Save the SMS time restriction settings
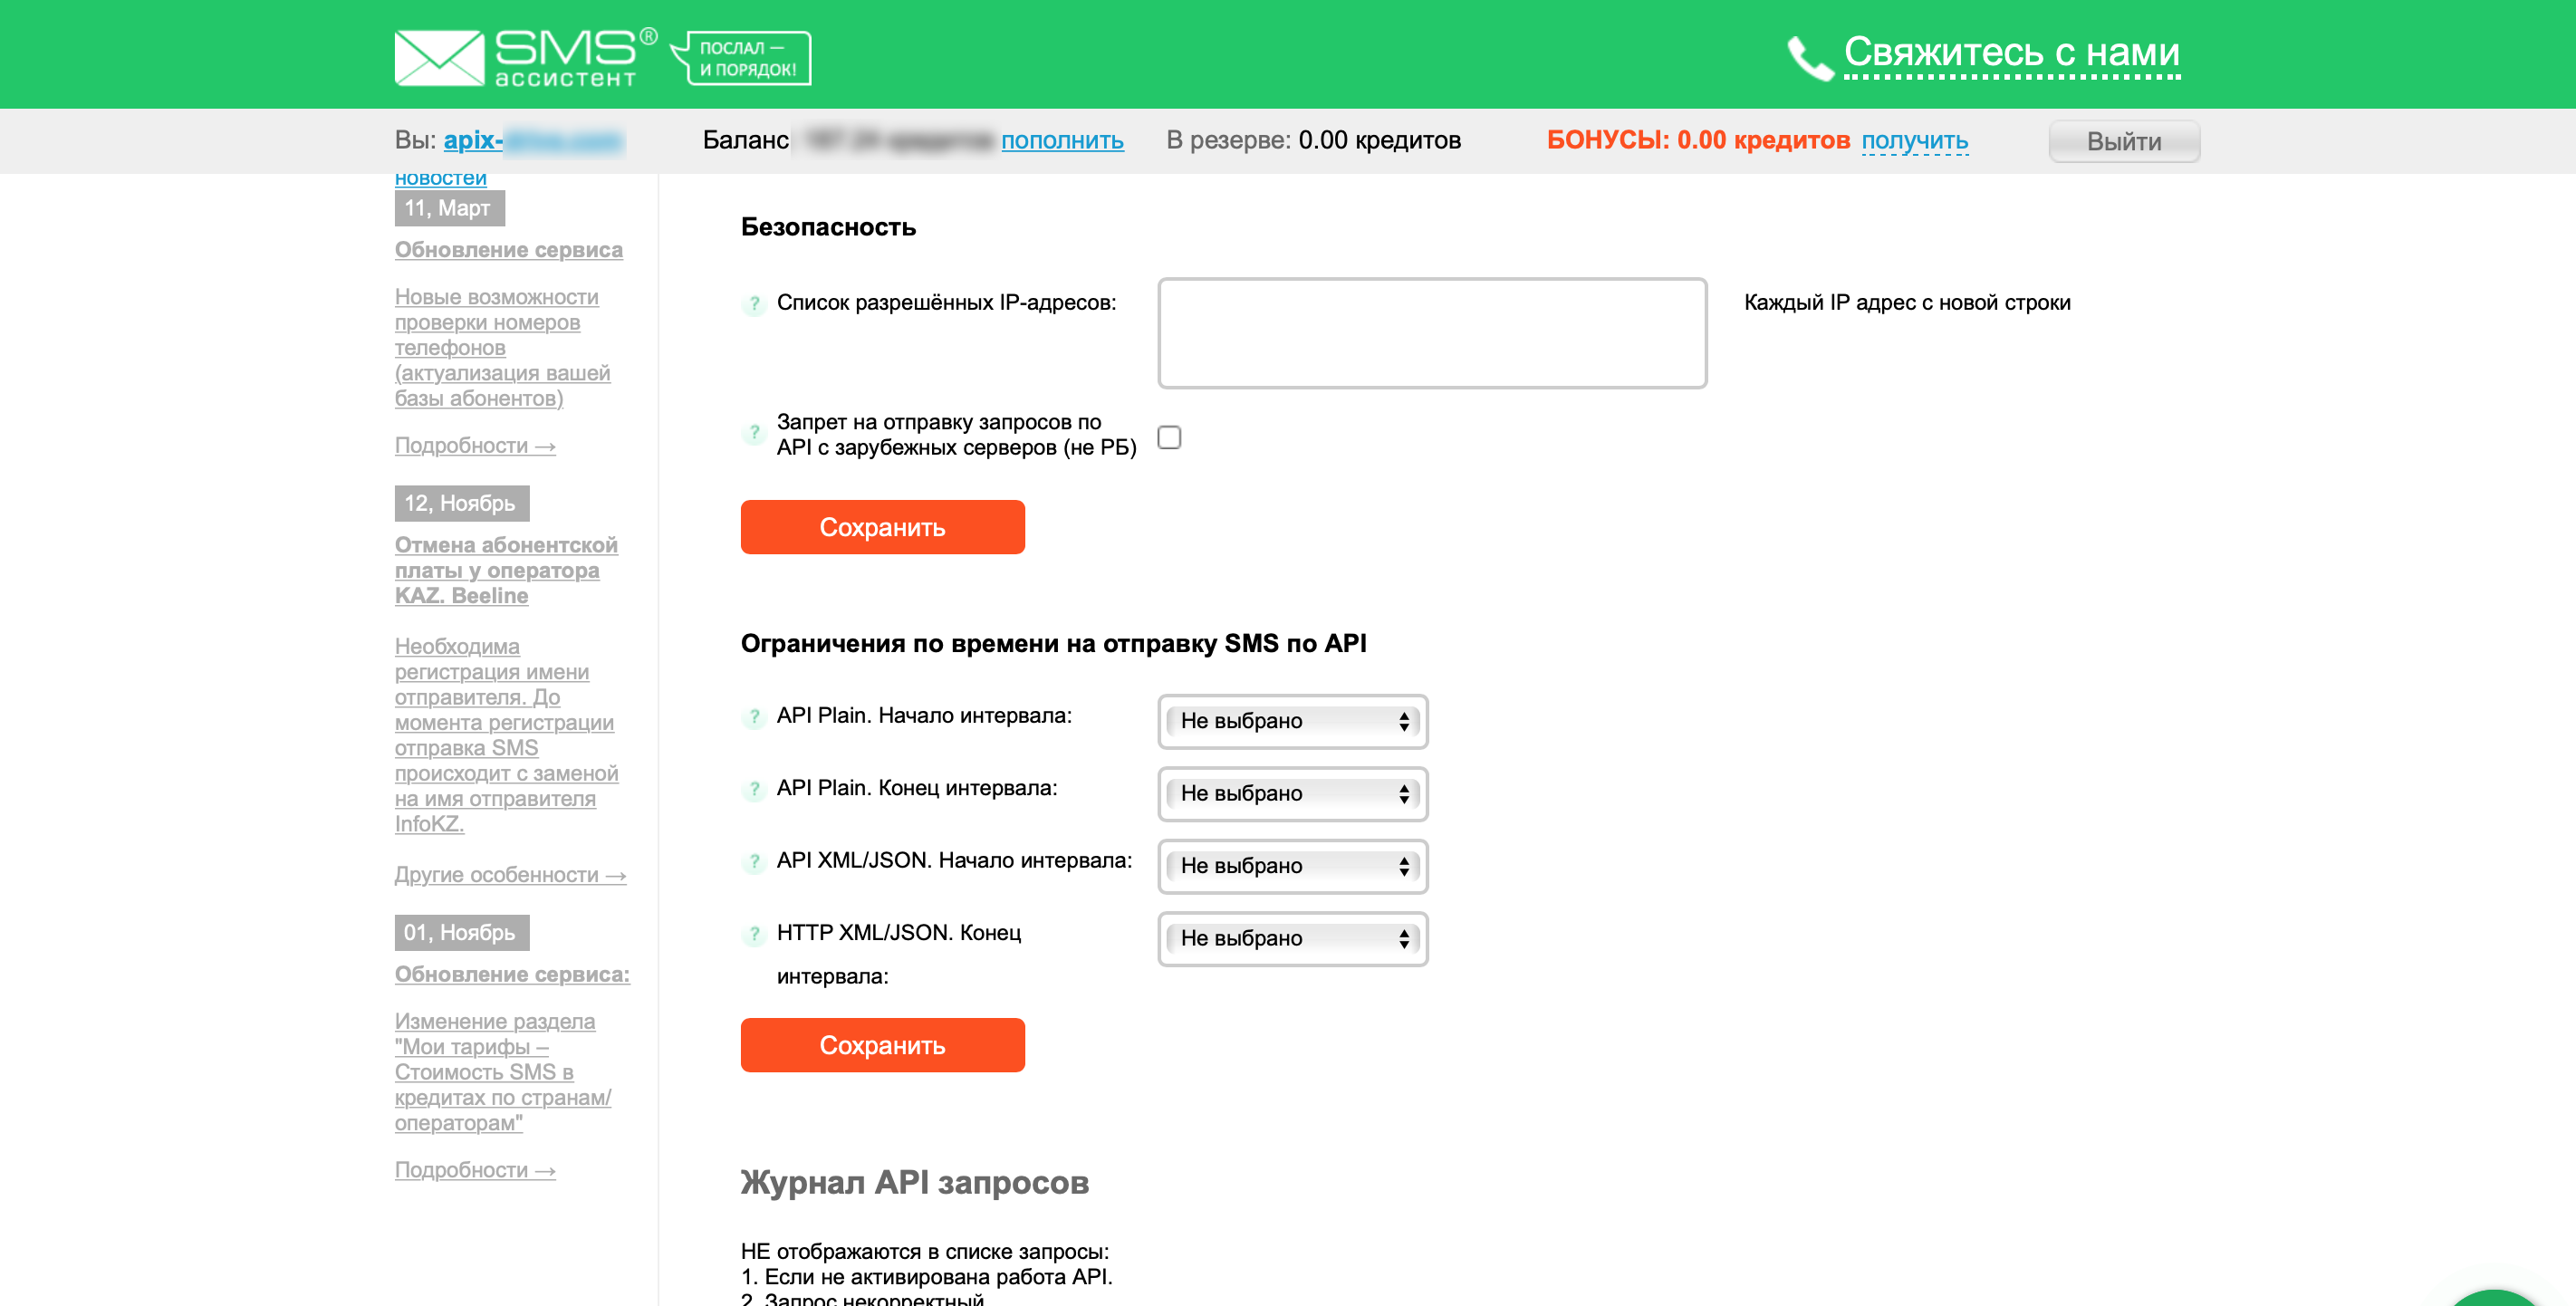Screen dimensions: 2576x1306 coord(882,1045)
